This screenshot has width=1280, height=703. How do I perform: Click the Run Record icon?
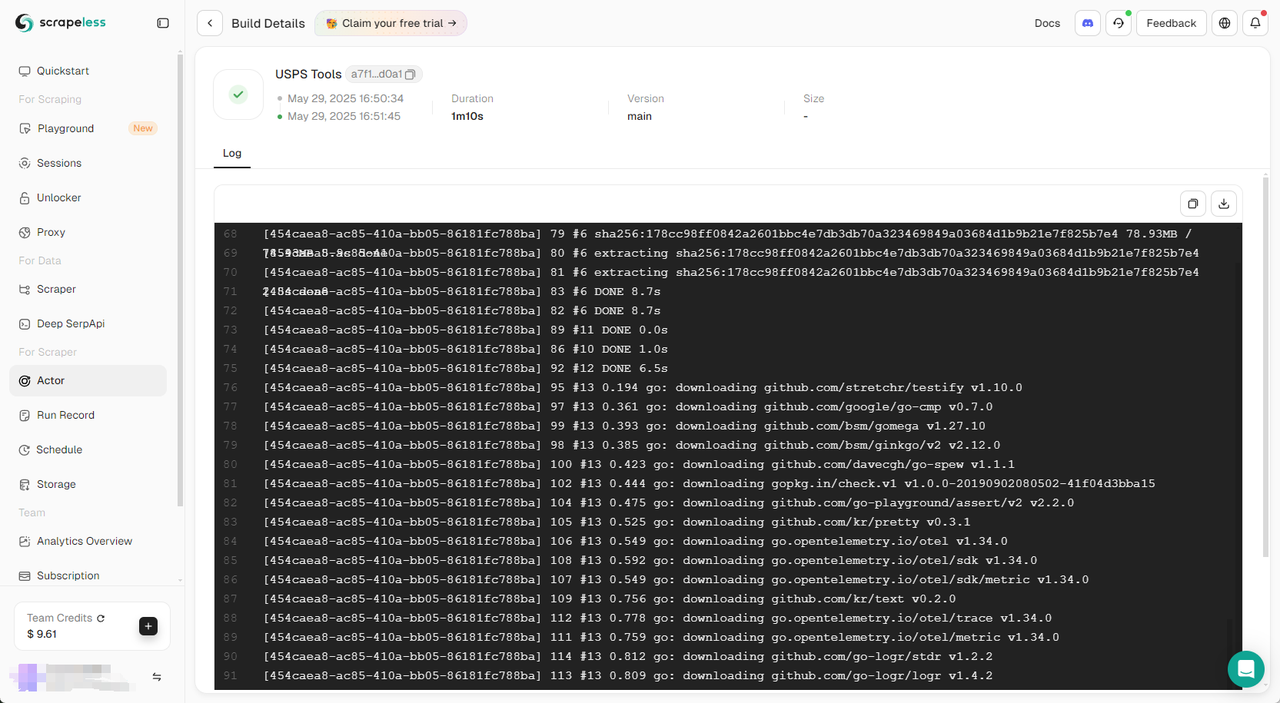(25, 415)
